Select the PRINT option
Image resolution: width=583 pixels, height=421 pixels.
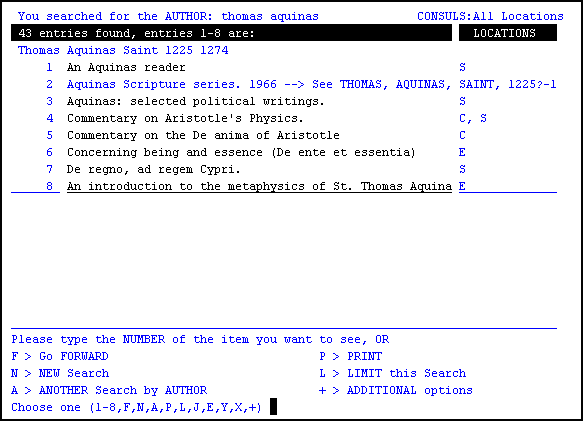[x=351, y=356]
